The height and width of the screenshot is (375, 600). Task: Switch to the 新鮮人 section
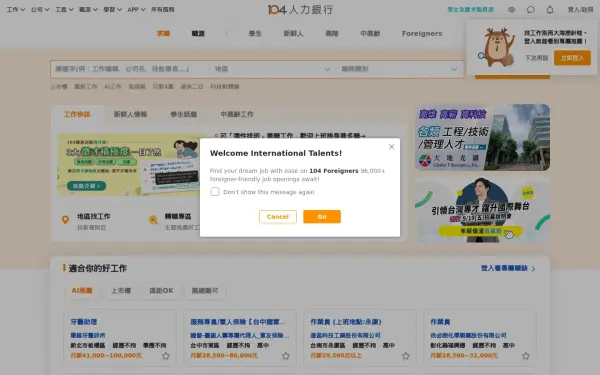(293, 33)
